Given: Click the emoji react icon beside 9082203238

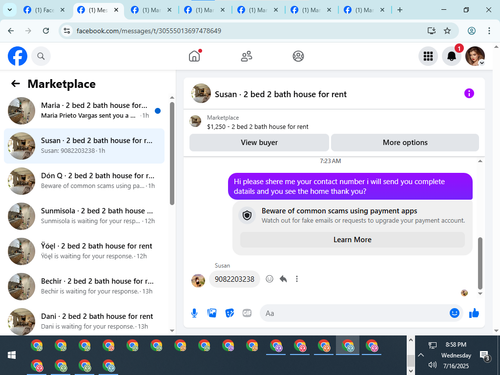Looking at the screenshot, I should point(269,279).
